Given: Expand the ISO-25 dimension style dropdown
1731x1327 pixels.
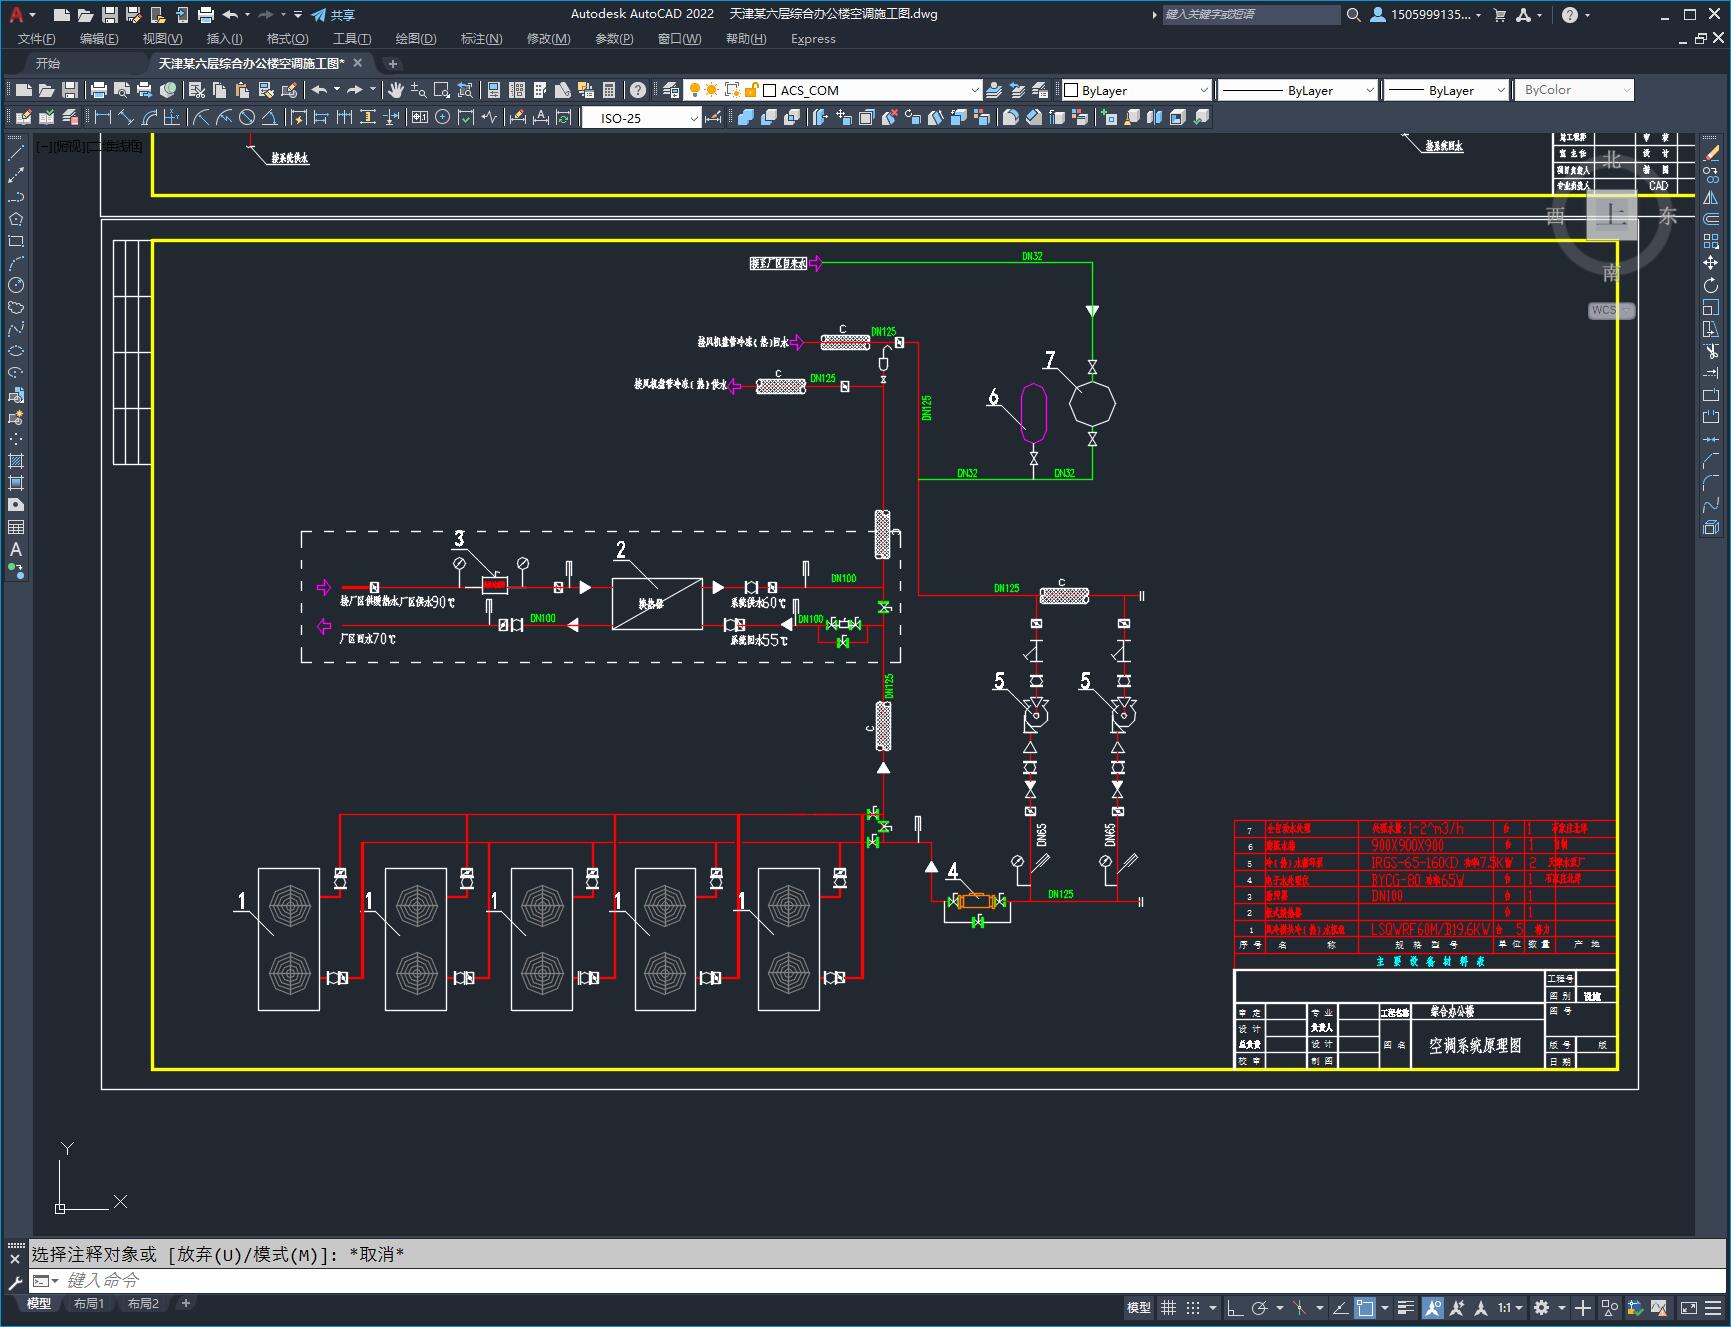Looking at the screenshot, I should pyautogui.click(x=693, y=118).
